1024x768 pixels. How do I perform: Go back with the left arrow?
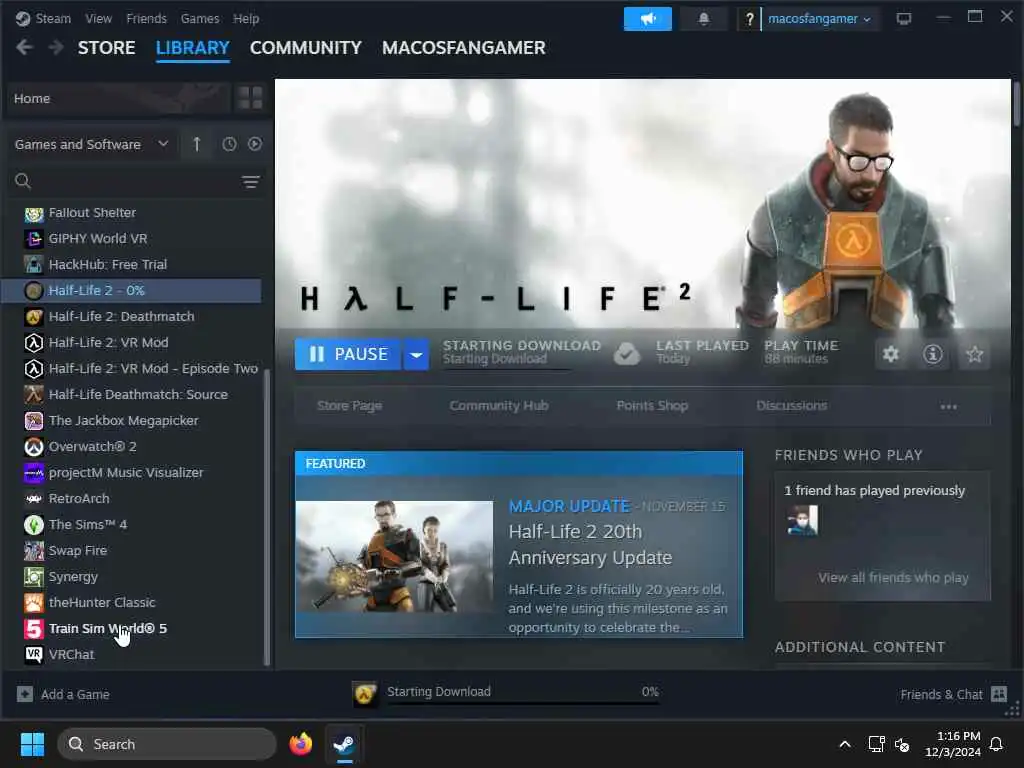24,47
